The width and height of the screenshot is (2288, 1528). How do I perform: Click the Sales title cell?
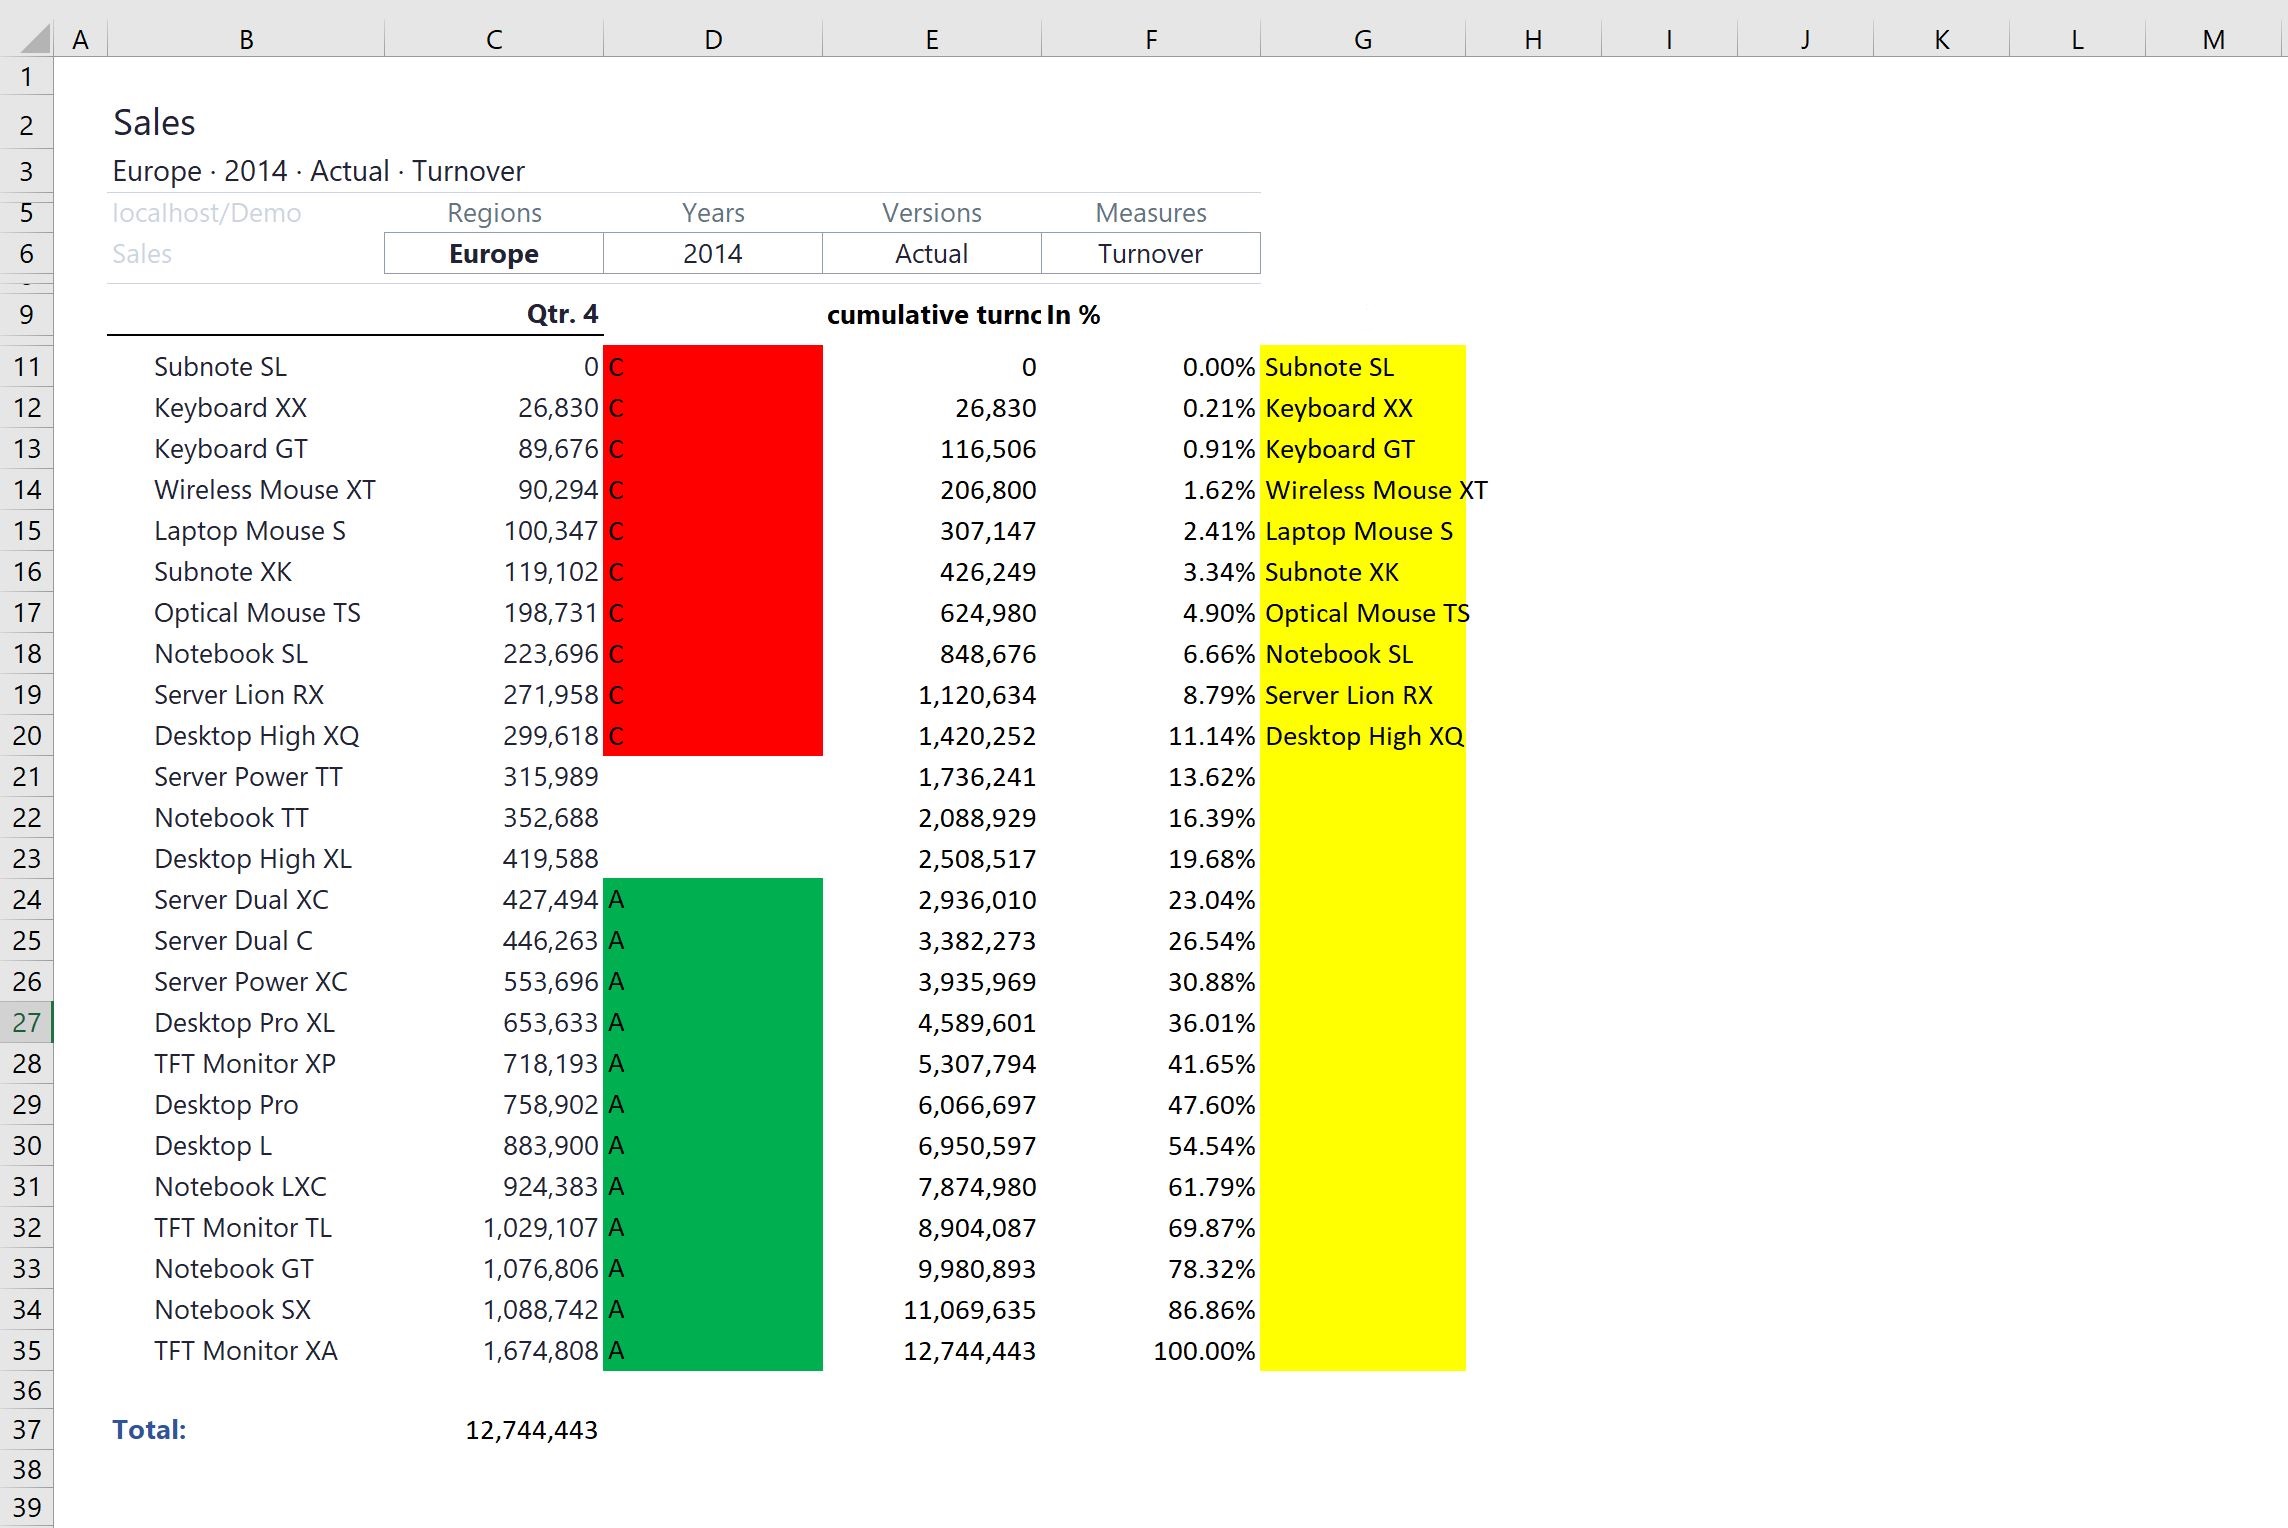tap(154, 123)
